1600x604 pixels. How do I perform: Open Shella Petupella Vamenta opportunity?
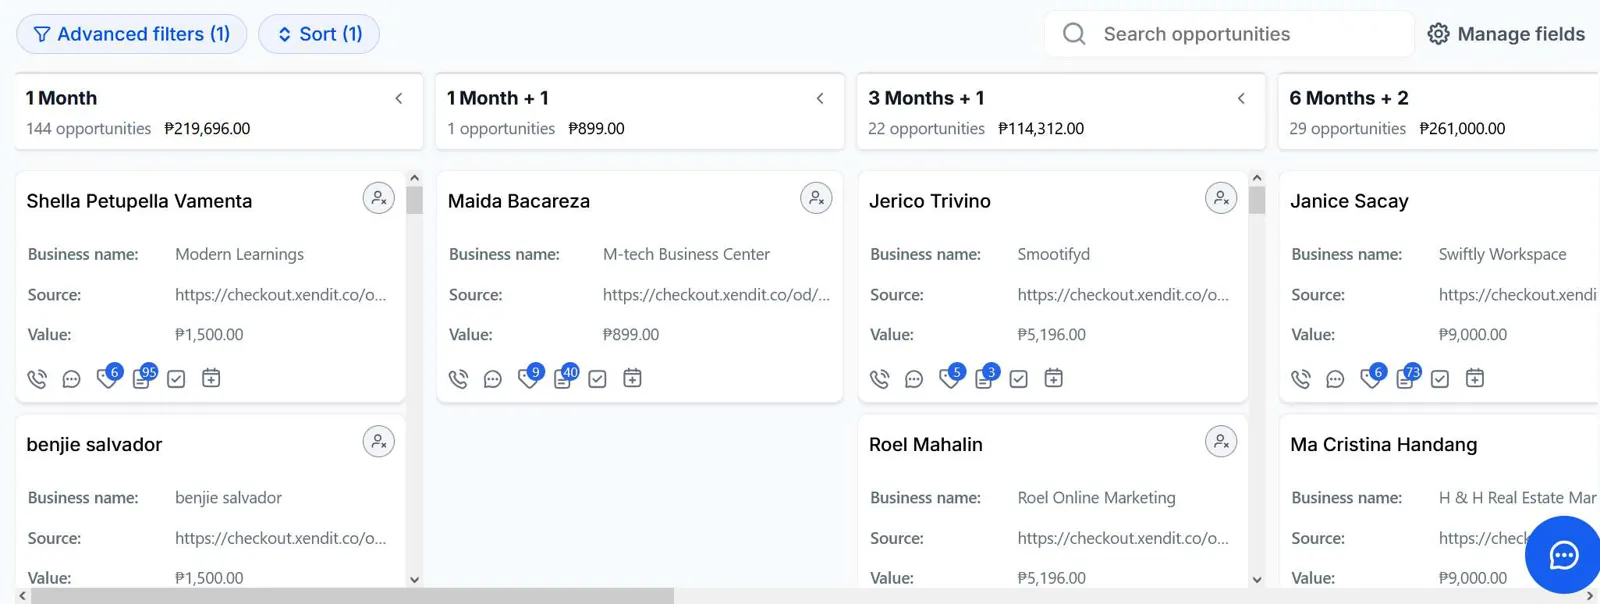139,201
